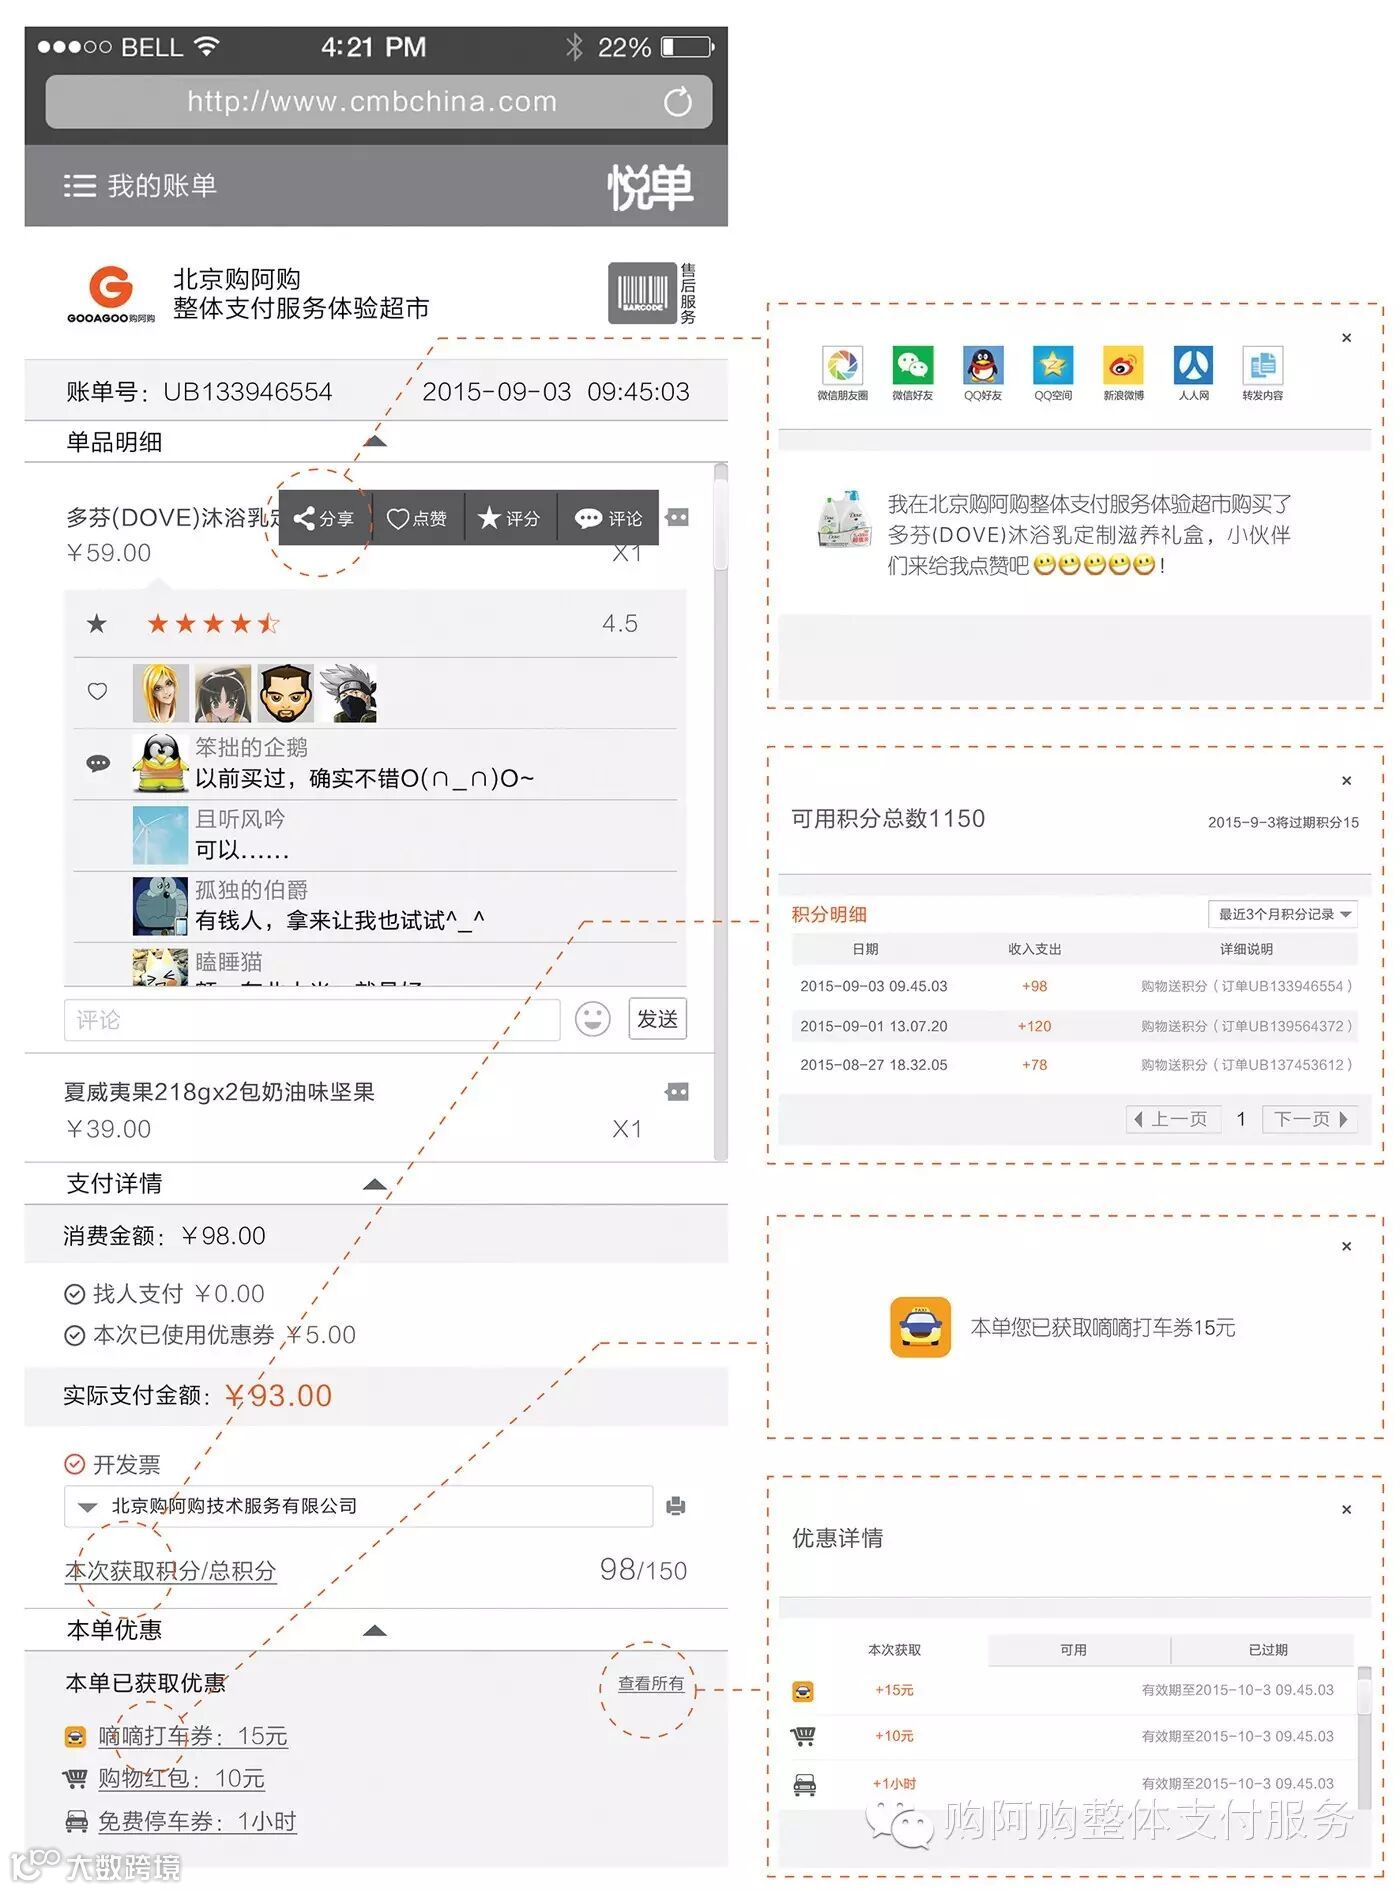This screenshot has height=1891, width=1400.
Task: Click the 评论 comment input field
Action: pos(312,1020)
